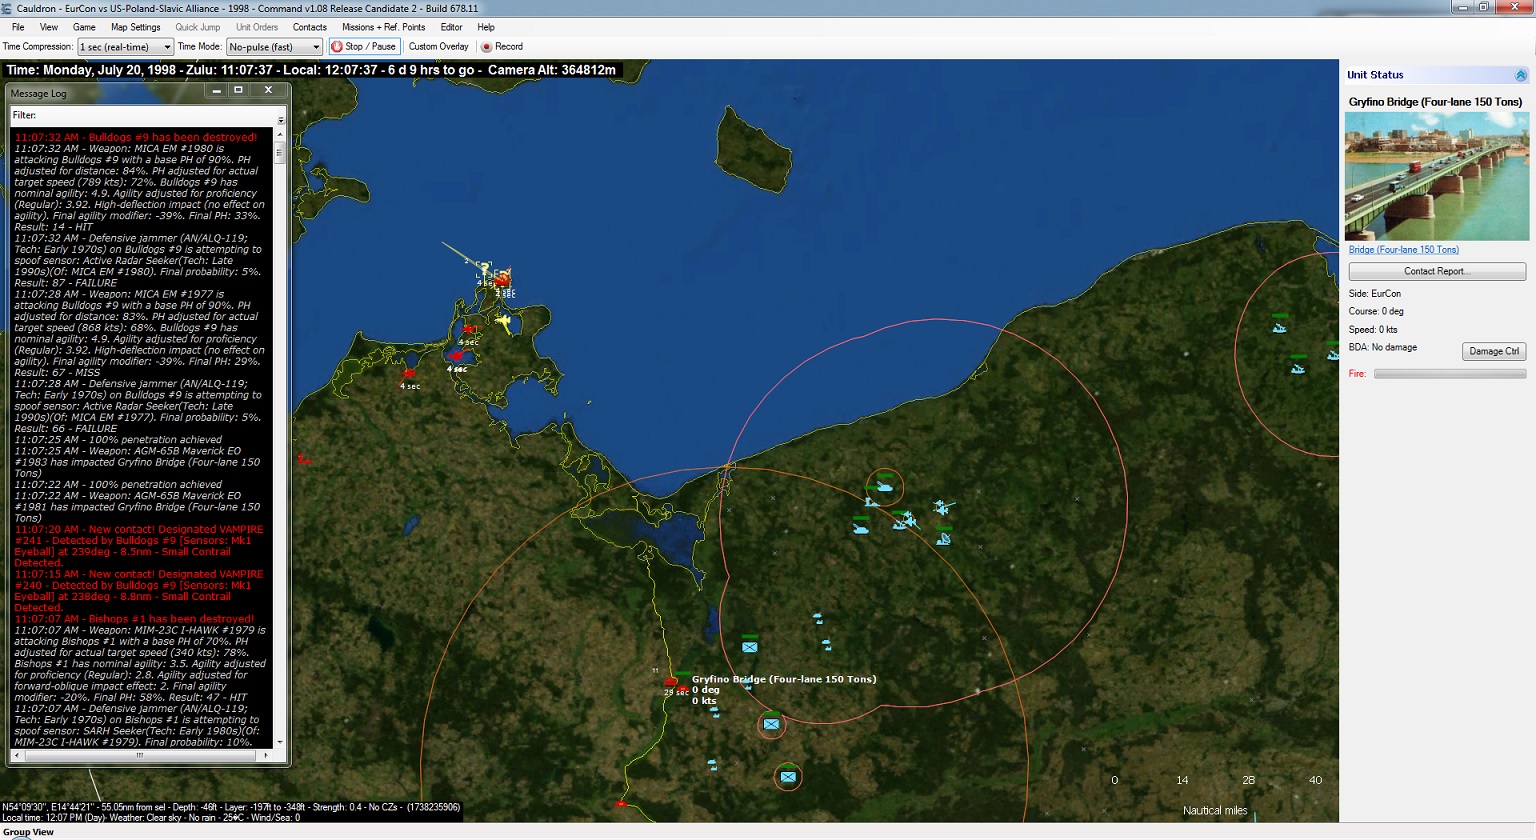Screen dimensions: 1536x840
Task: Click the 'Course: 0 deg' text
Action: pos(1376,311)
